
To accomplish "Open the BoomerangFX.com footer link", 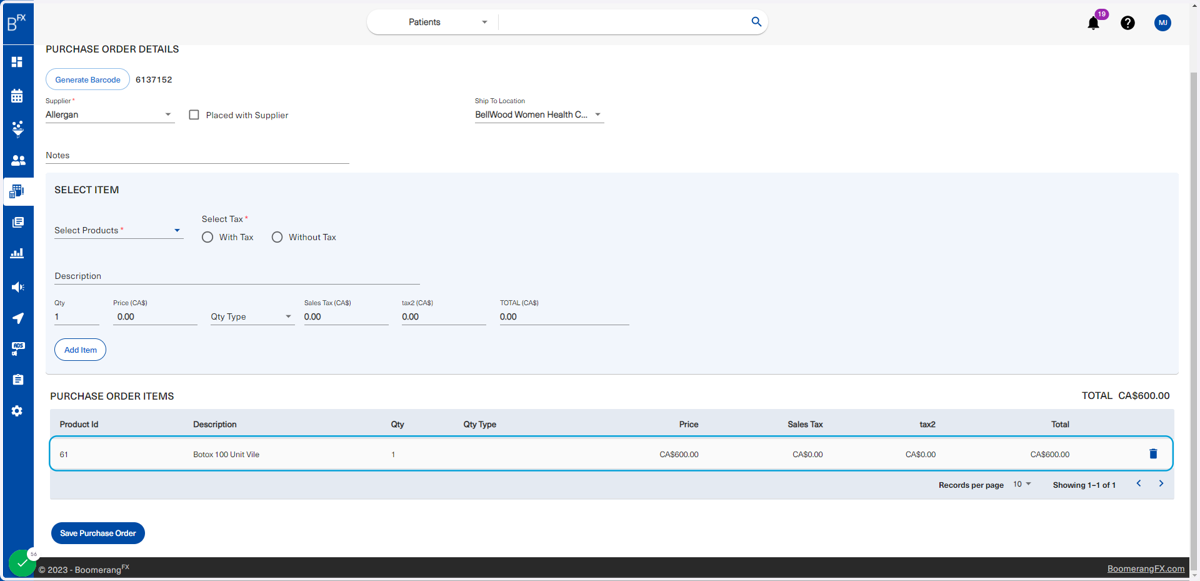I will click(x=1145, y=569).
